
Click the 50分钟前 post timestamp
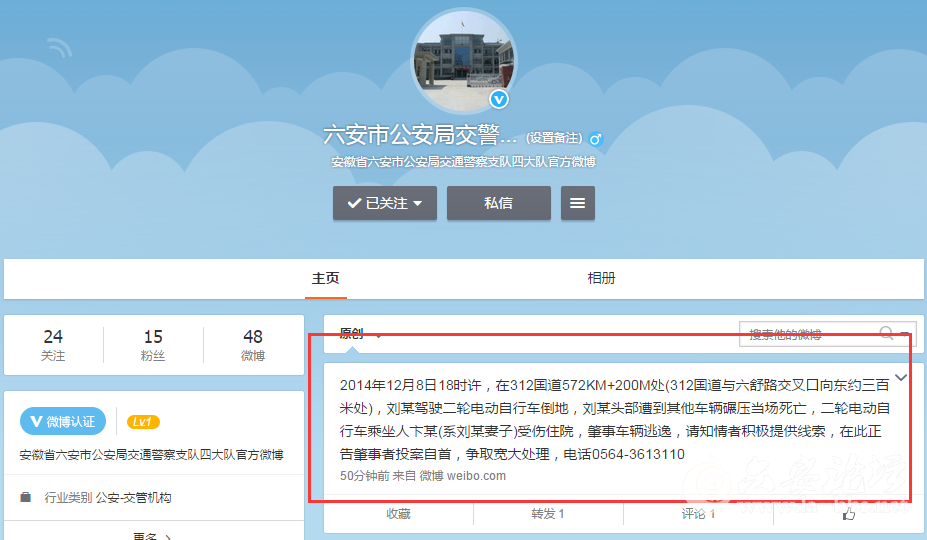click(364, 476)
